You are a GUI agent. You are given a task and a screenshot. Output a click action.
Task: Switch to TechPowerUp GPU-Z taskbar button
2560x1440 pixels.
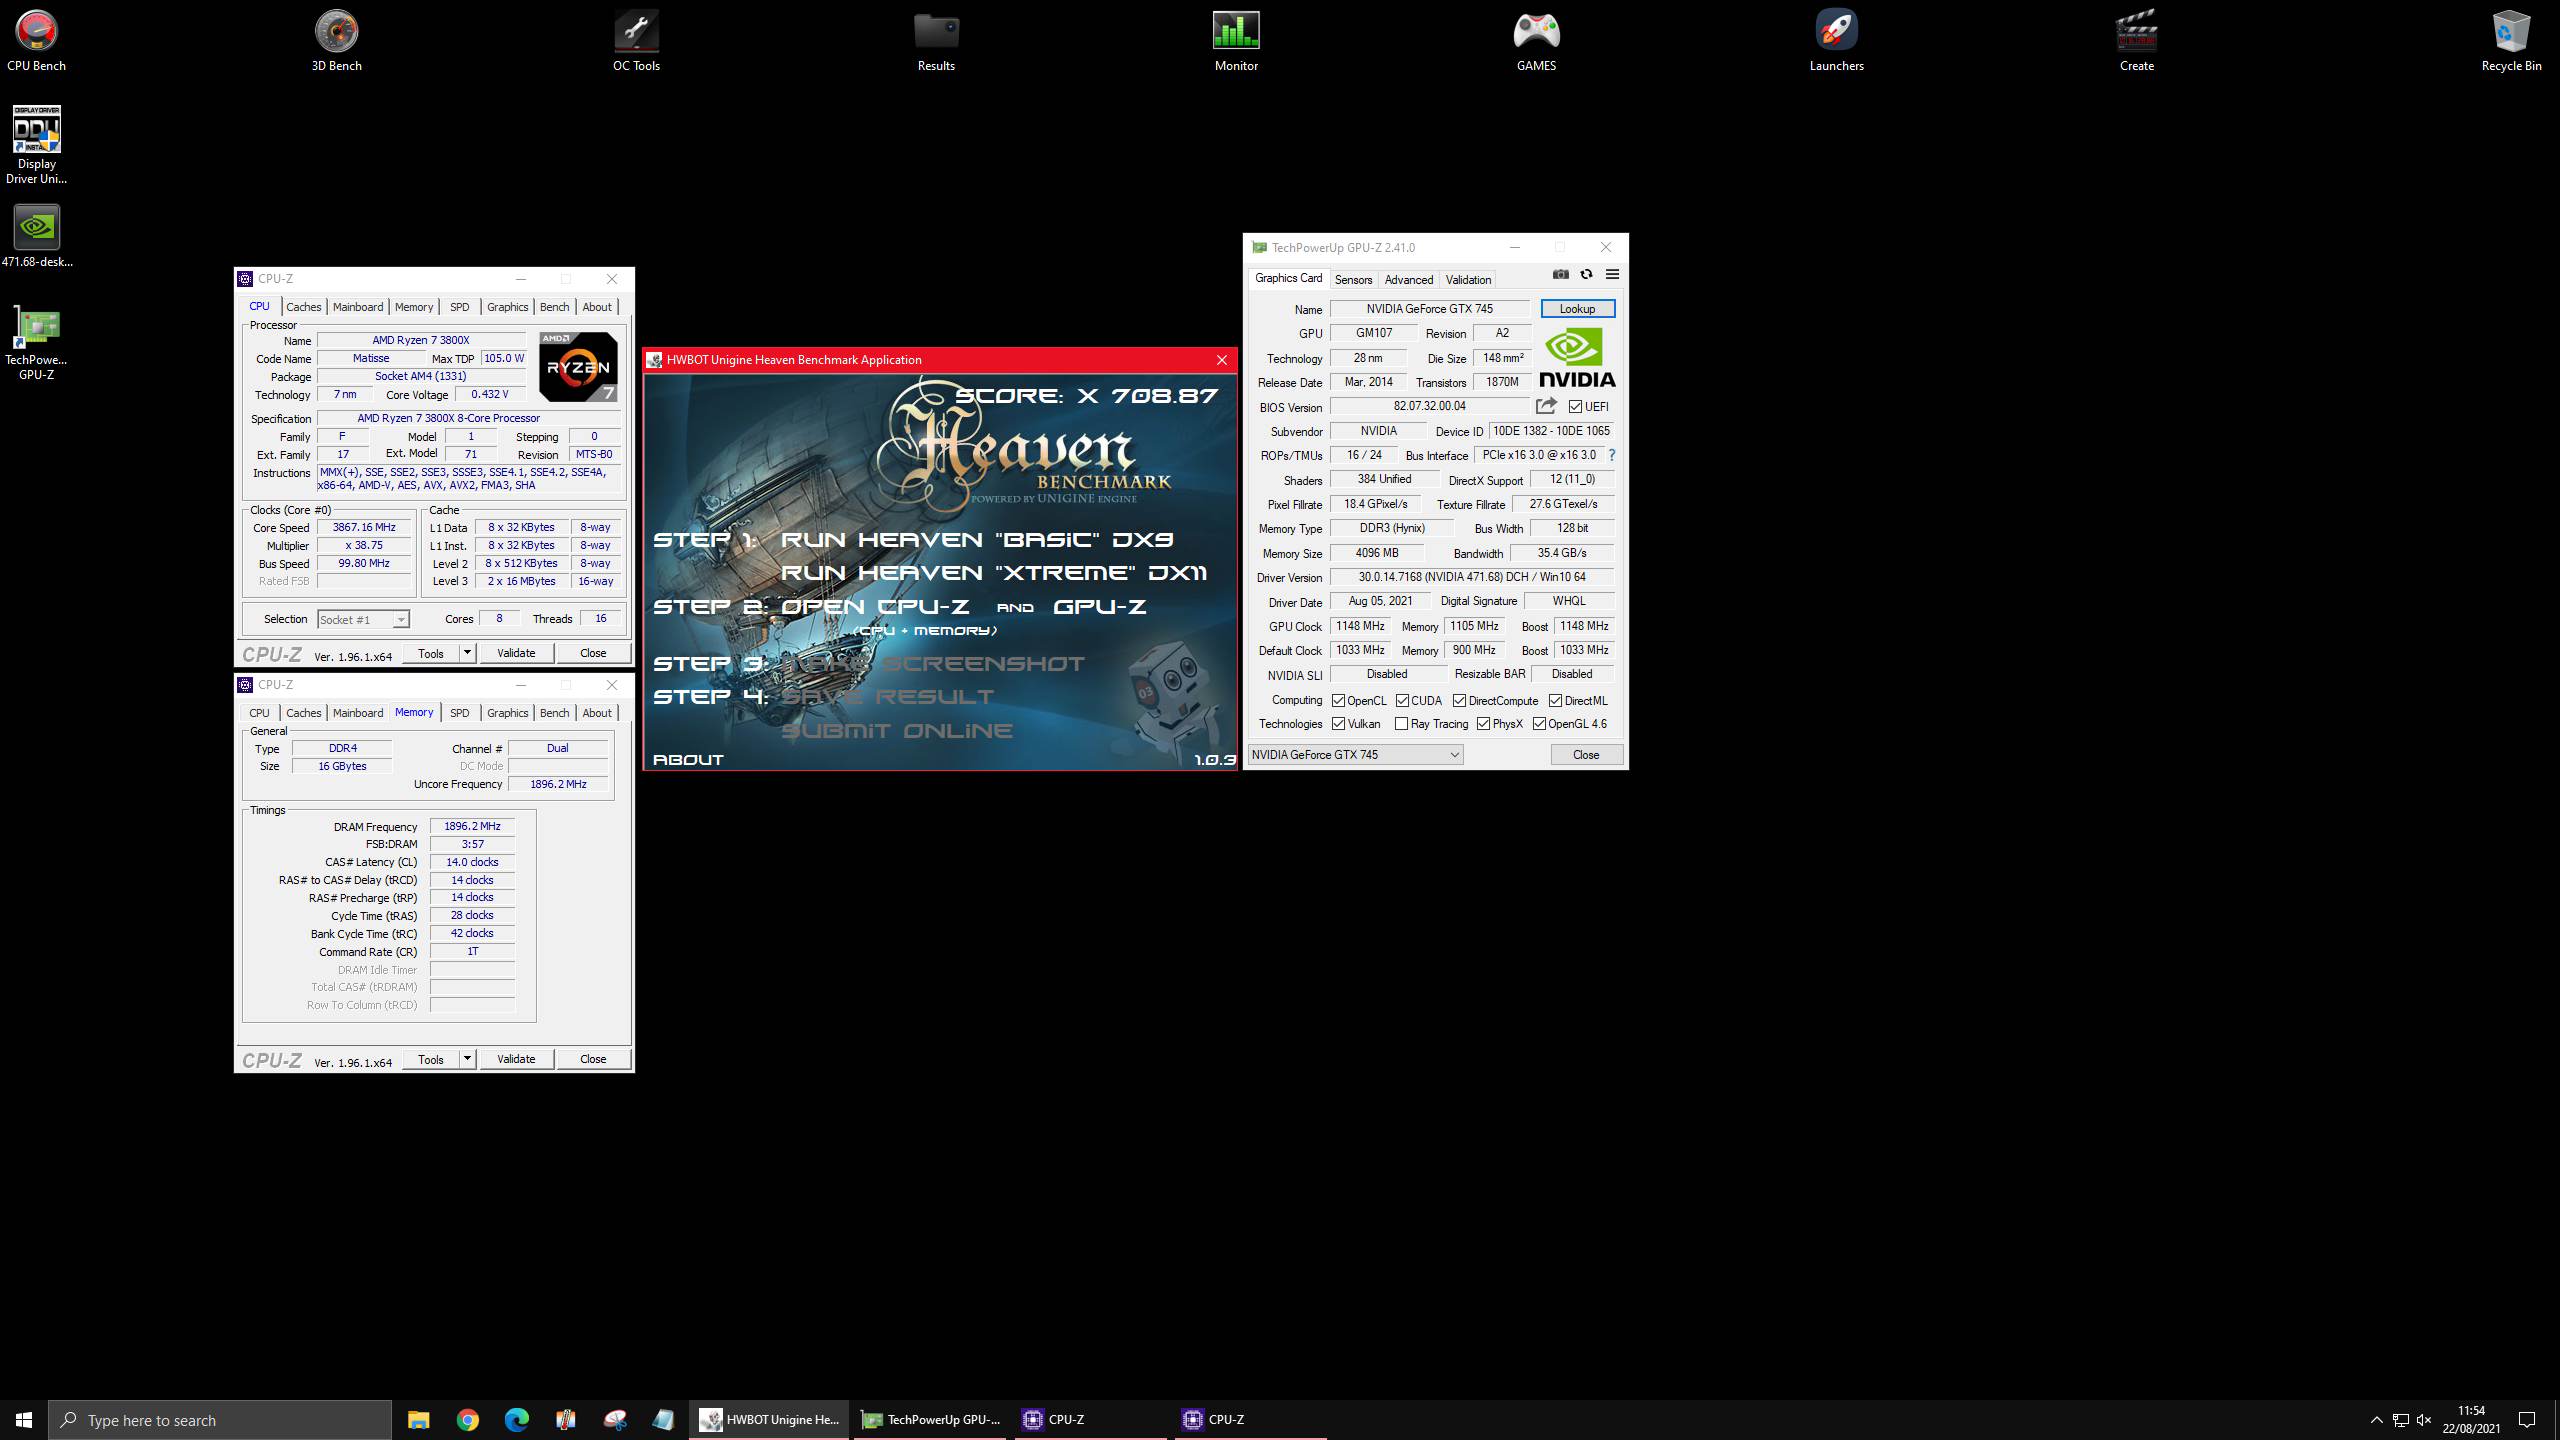point(932,1419)
